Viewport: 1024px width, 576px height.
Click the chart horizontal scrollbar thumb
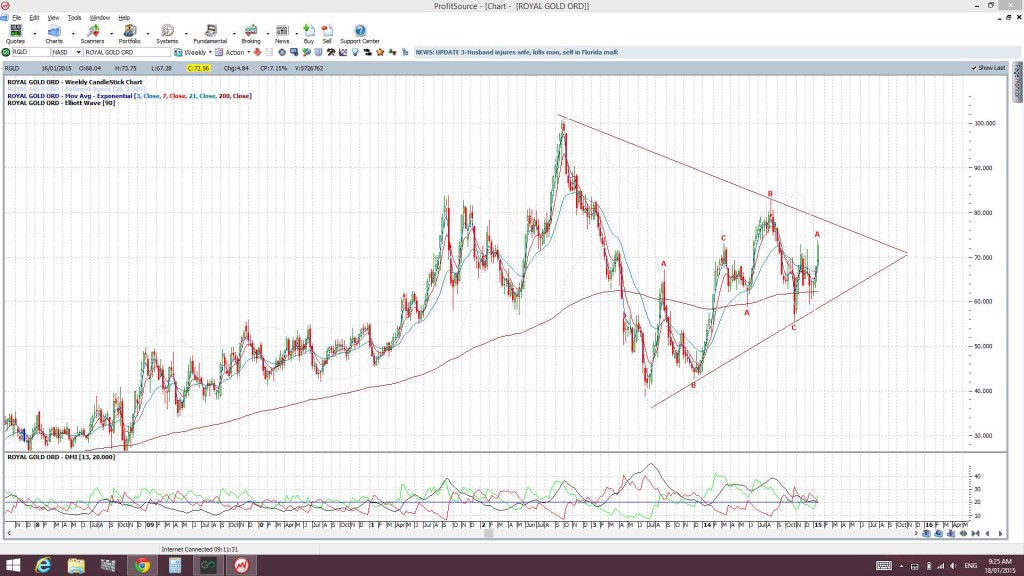tap(488, 534)
